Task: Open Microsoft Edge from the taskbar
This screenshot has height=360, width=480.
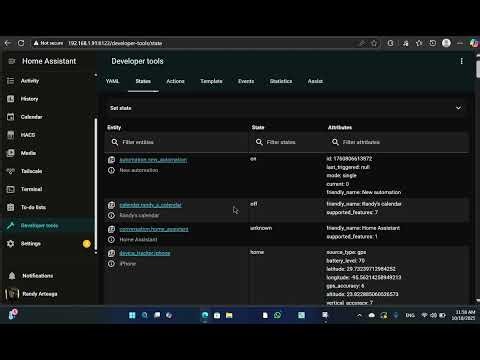Action: click(x=205, y=315)
